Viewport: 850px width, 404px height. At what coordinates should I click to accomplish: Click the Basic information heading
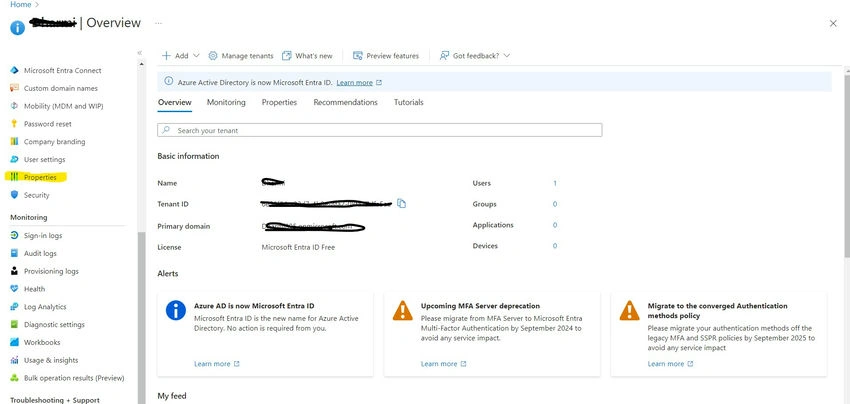pos(188,156)
